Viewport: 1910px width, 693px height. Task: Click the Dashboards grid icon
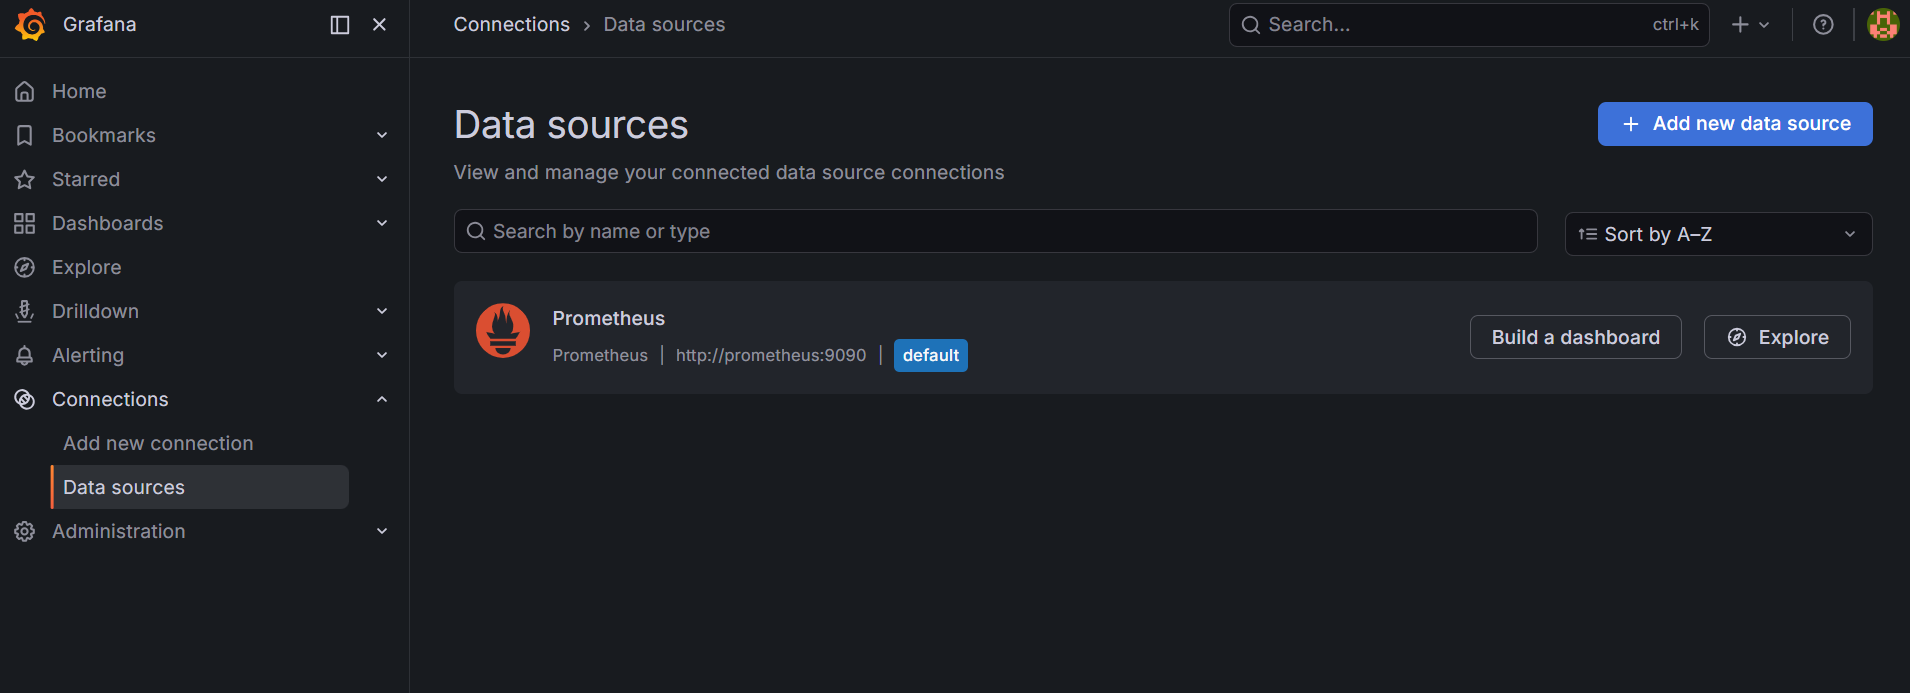click(25, 223)
